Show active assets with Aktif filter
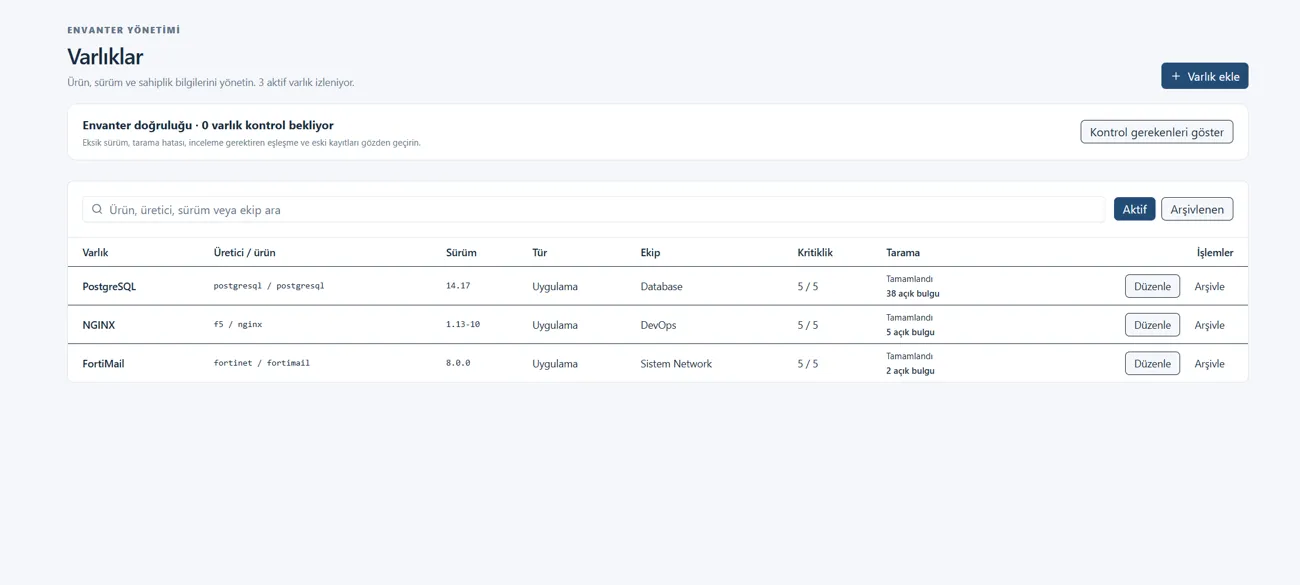The image size is (1300, 585). pyautogui.click(x=1134, y=209)
